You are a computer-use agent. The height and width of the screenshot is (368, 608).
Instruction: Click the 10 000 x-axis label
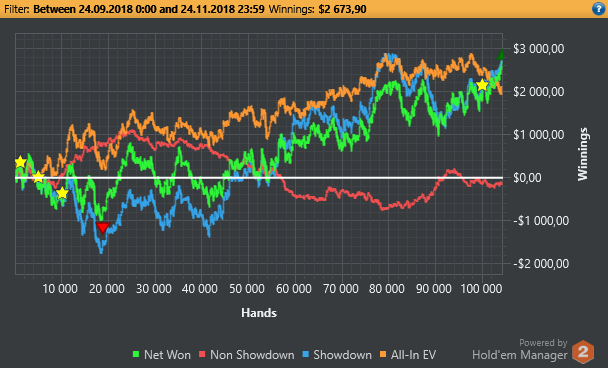click(60, 289)
